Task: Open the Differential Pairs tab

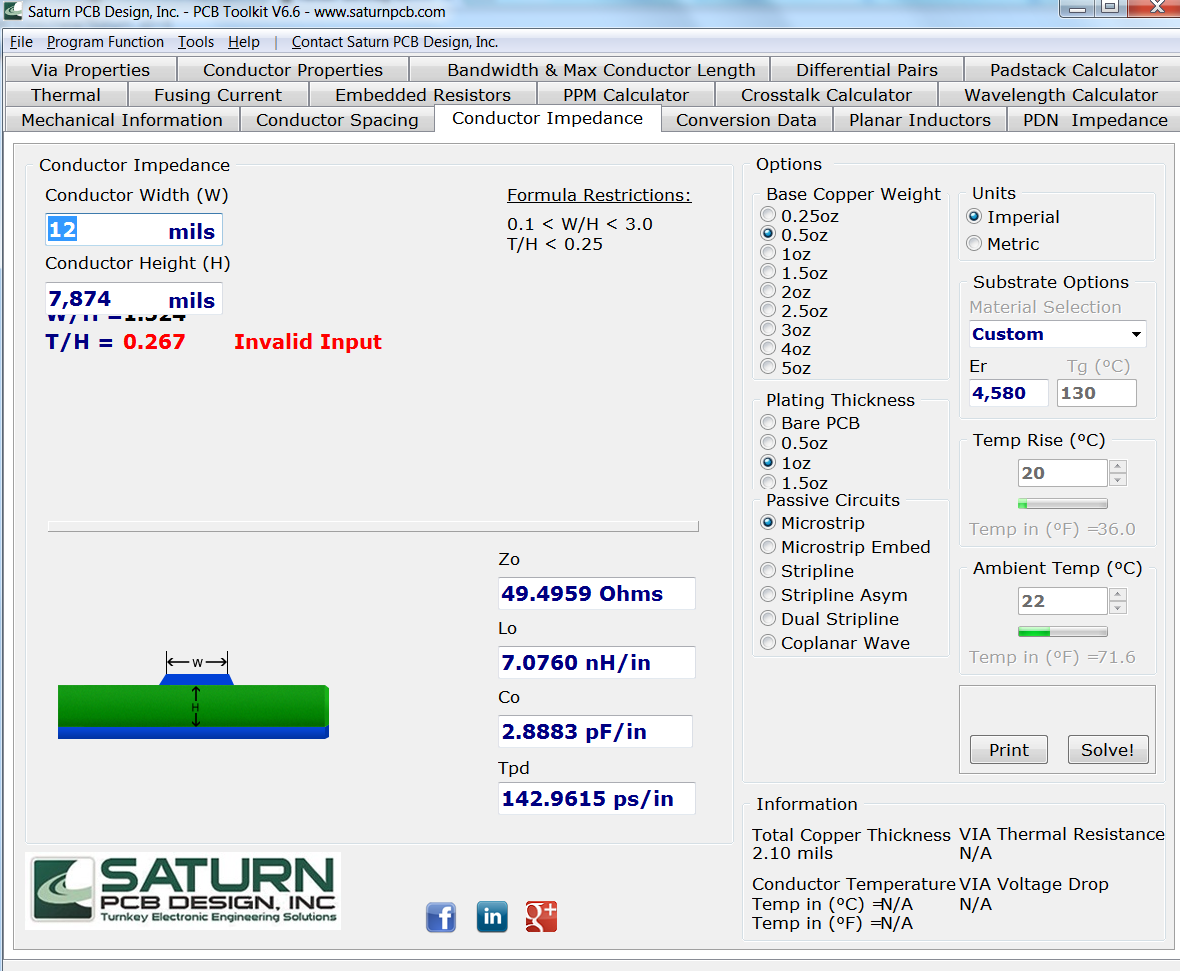Action: 867,70
